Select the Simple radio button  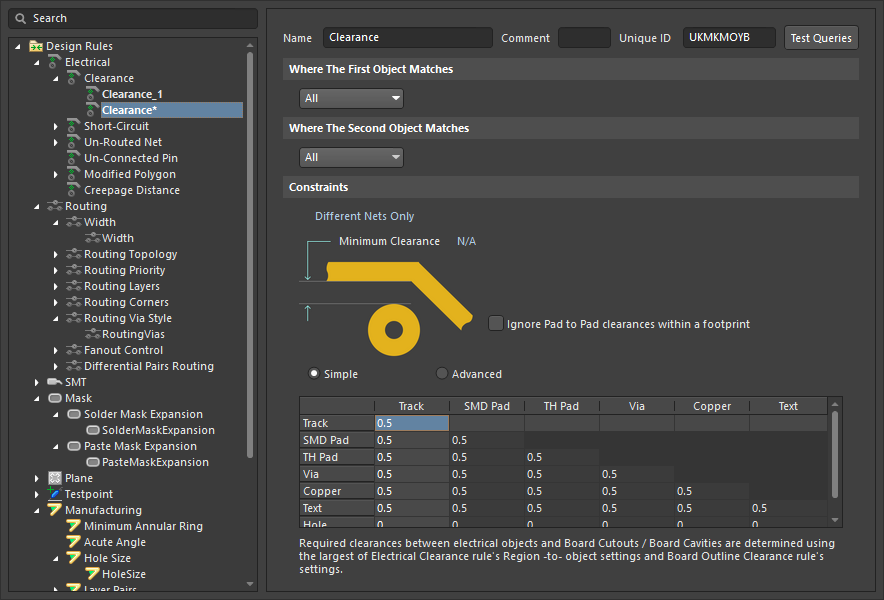[313, 373]
